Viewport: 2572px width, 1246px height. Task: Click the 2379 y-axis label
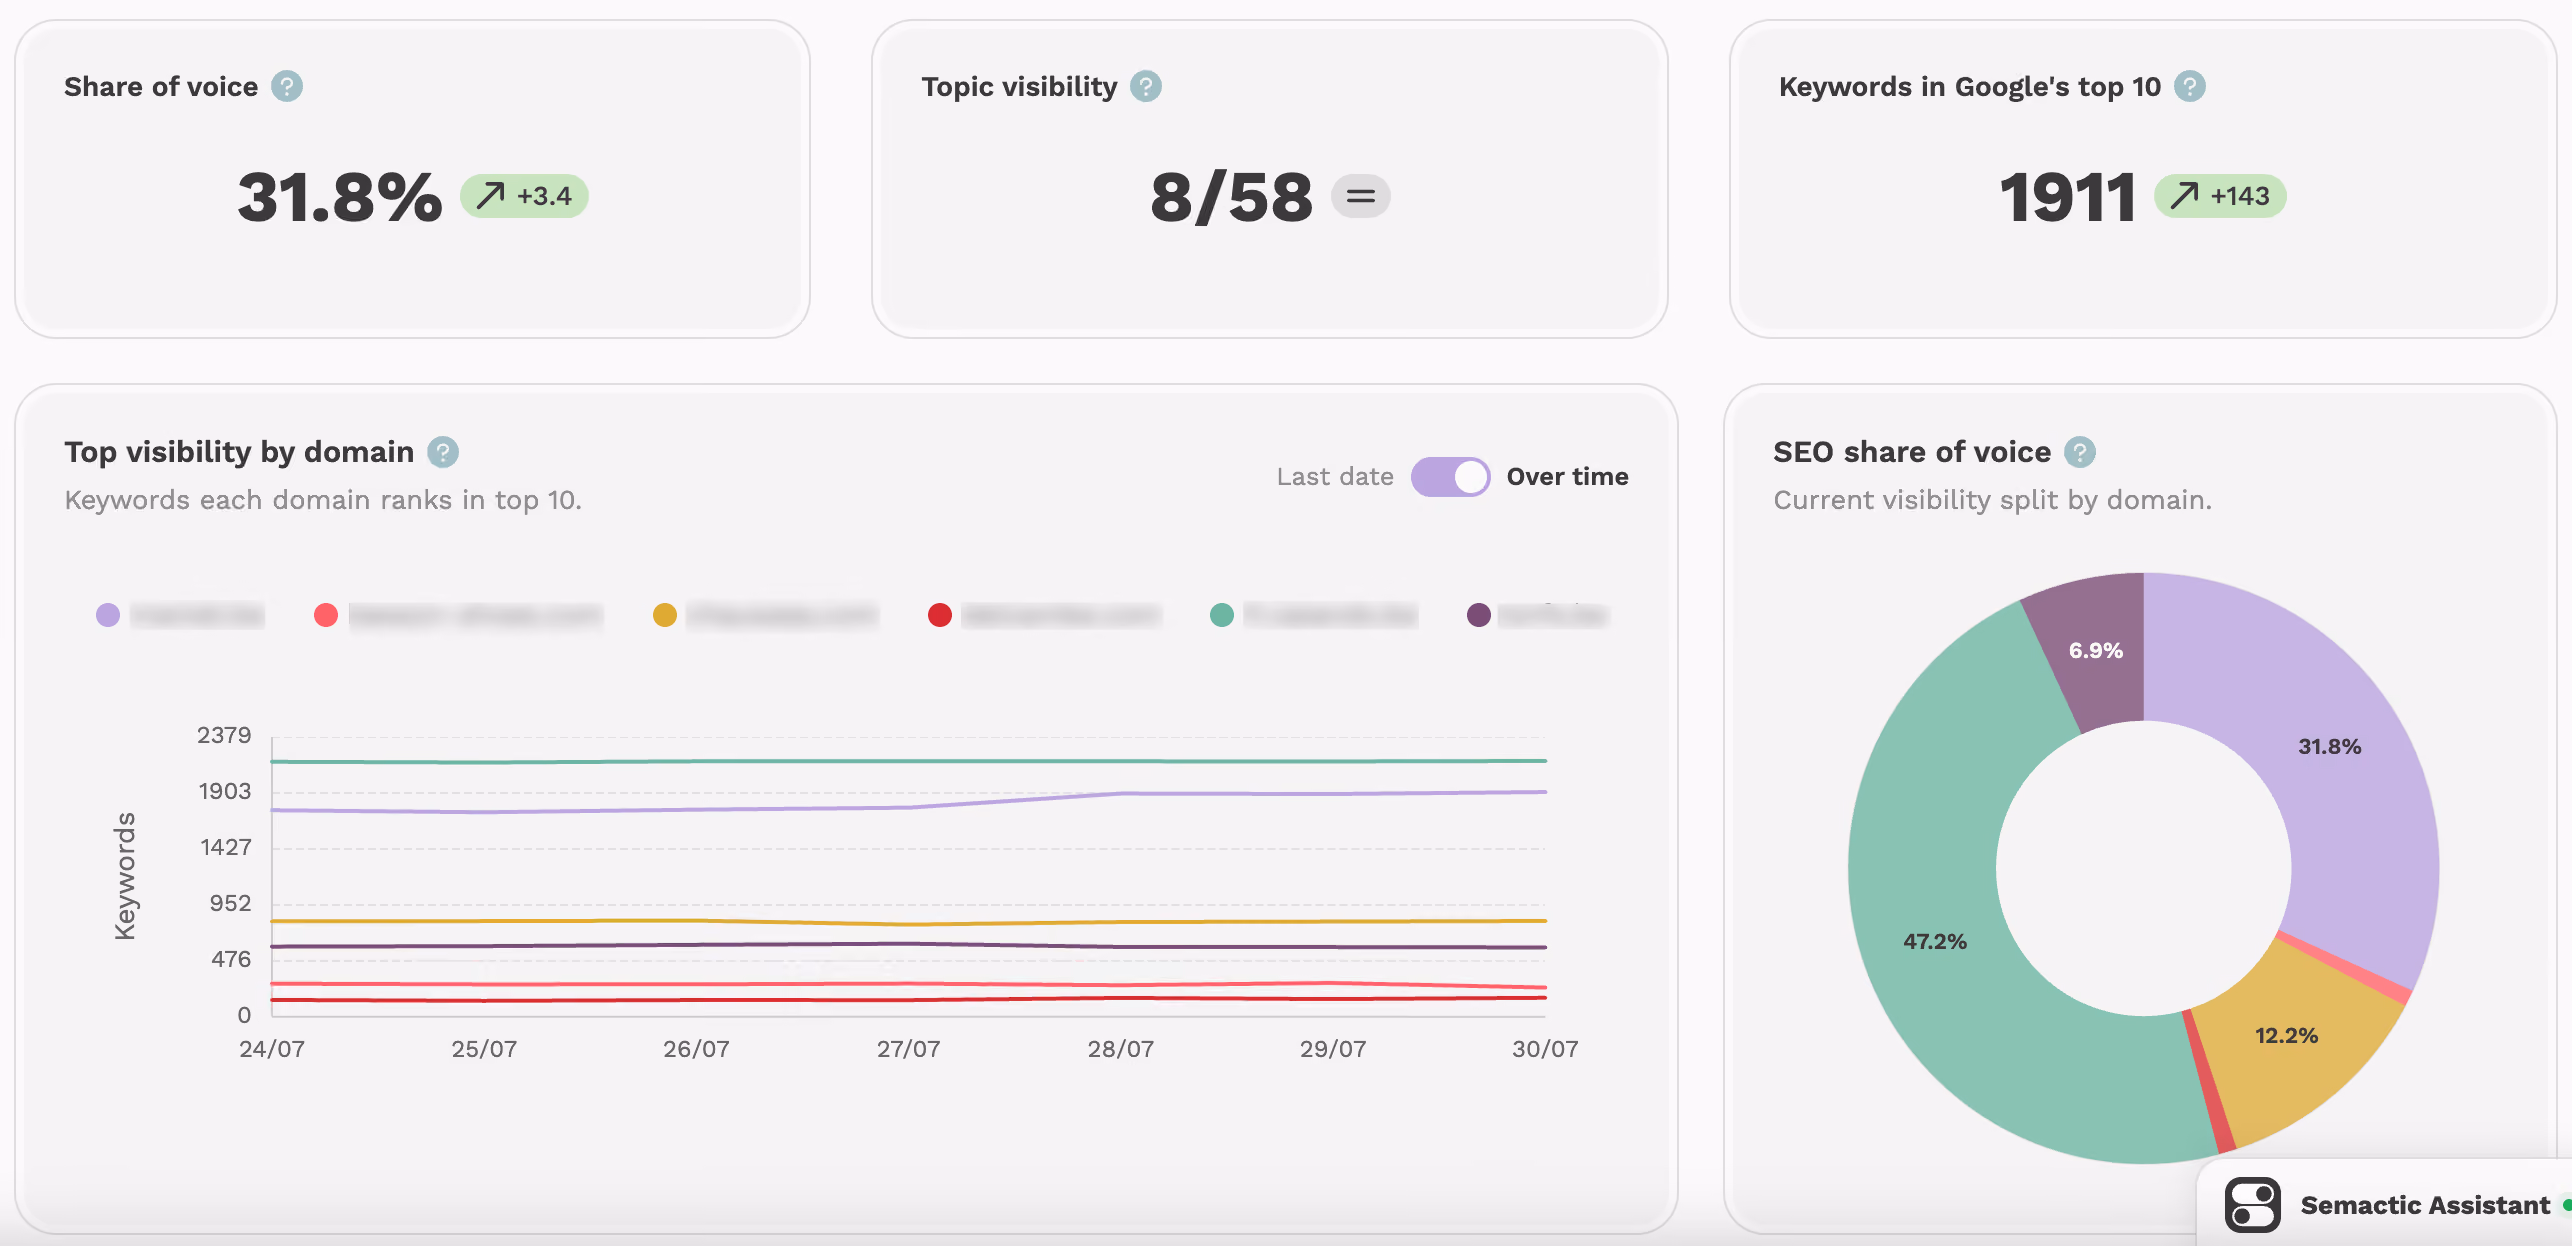[x=224, y=735]
